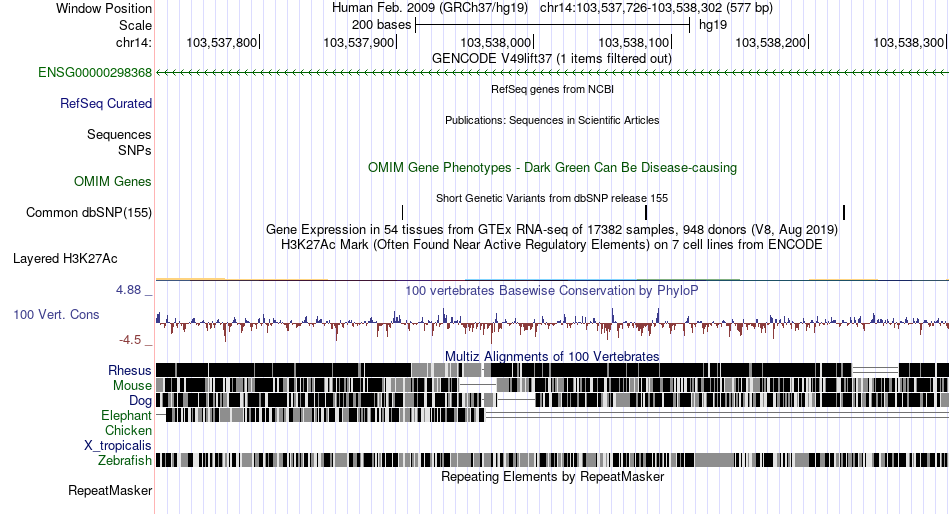Click the Sequences track label
Image resolution: width=950 pixels, height=514 pixels.
pos(119,135)
